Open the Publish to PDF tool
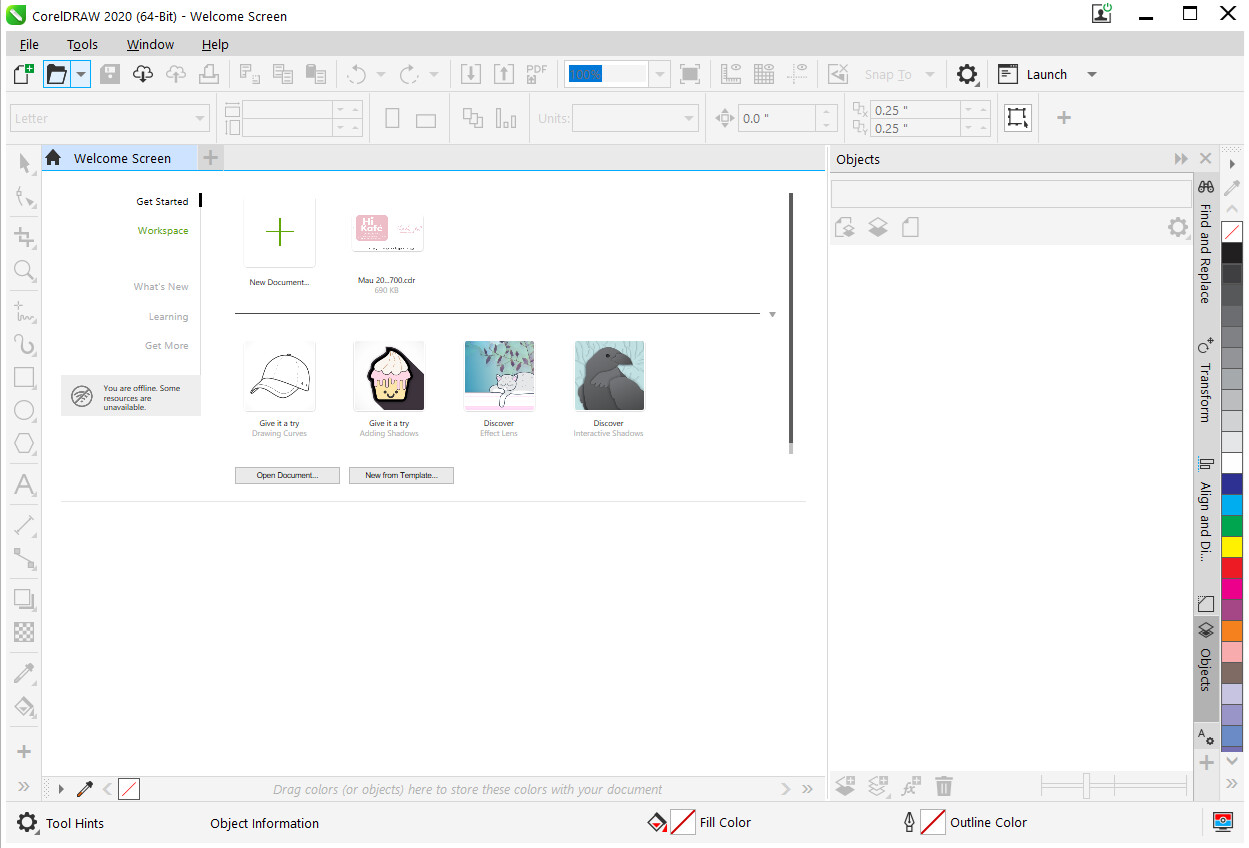The image size is (1249, 848). 536,73
